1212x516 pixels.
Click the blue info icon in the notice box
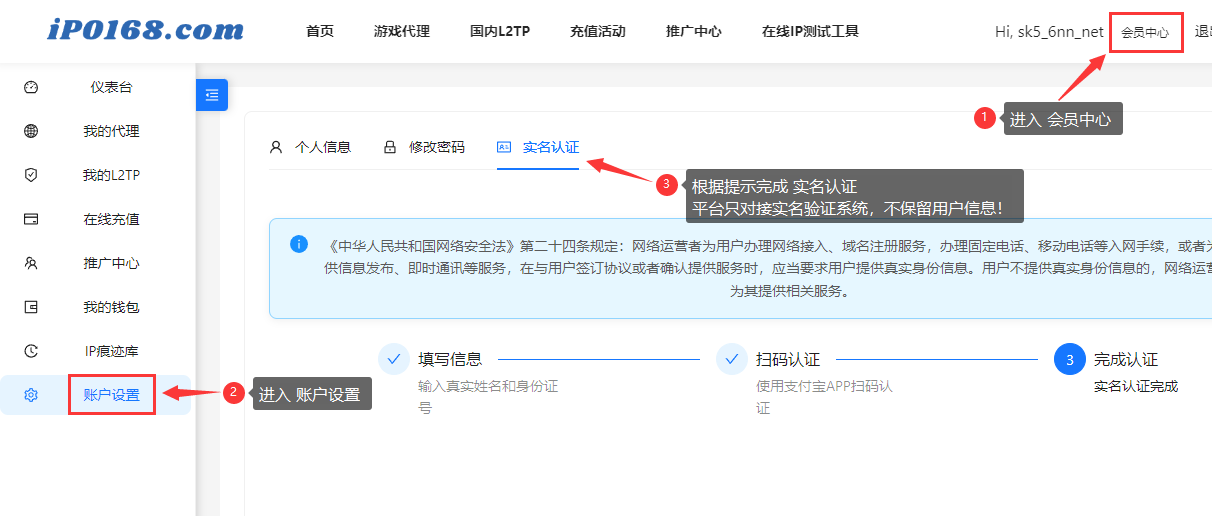(298, 244)
